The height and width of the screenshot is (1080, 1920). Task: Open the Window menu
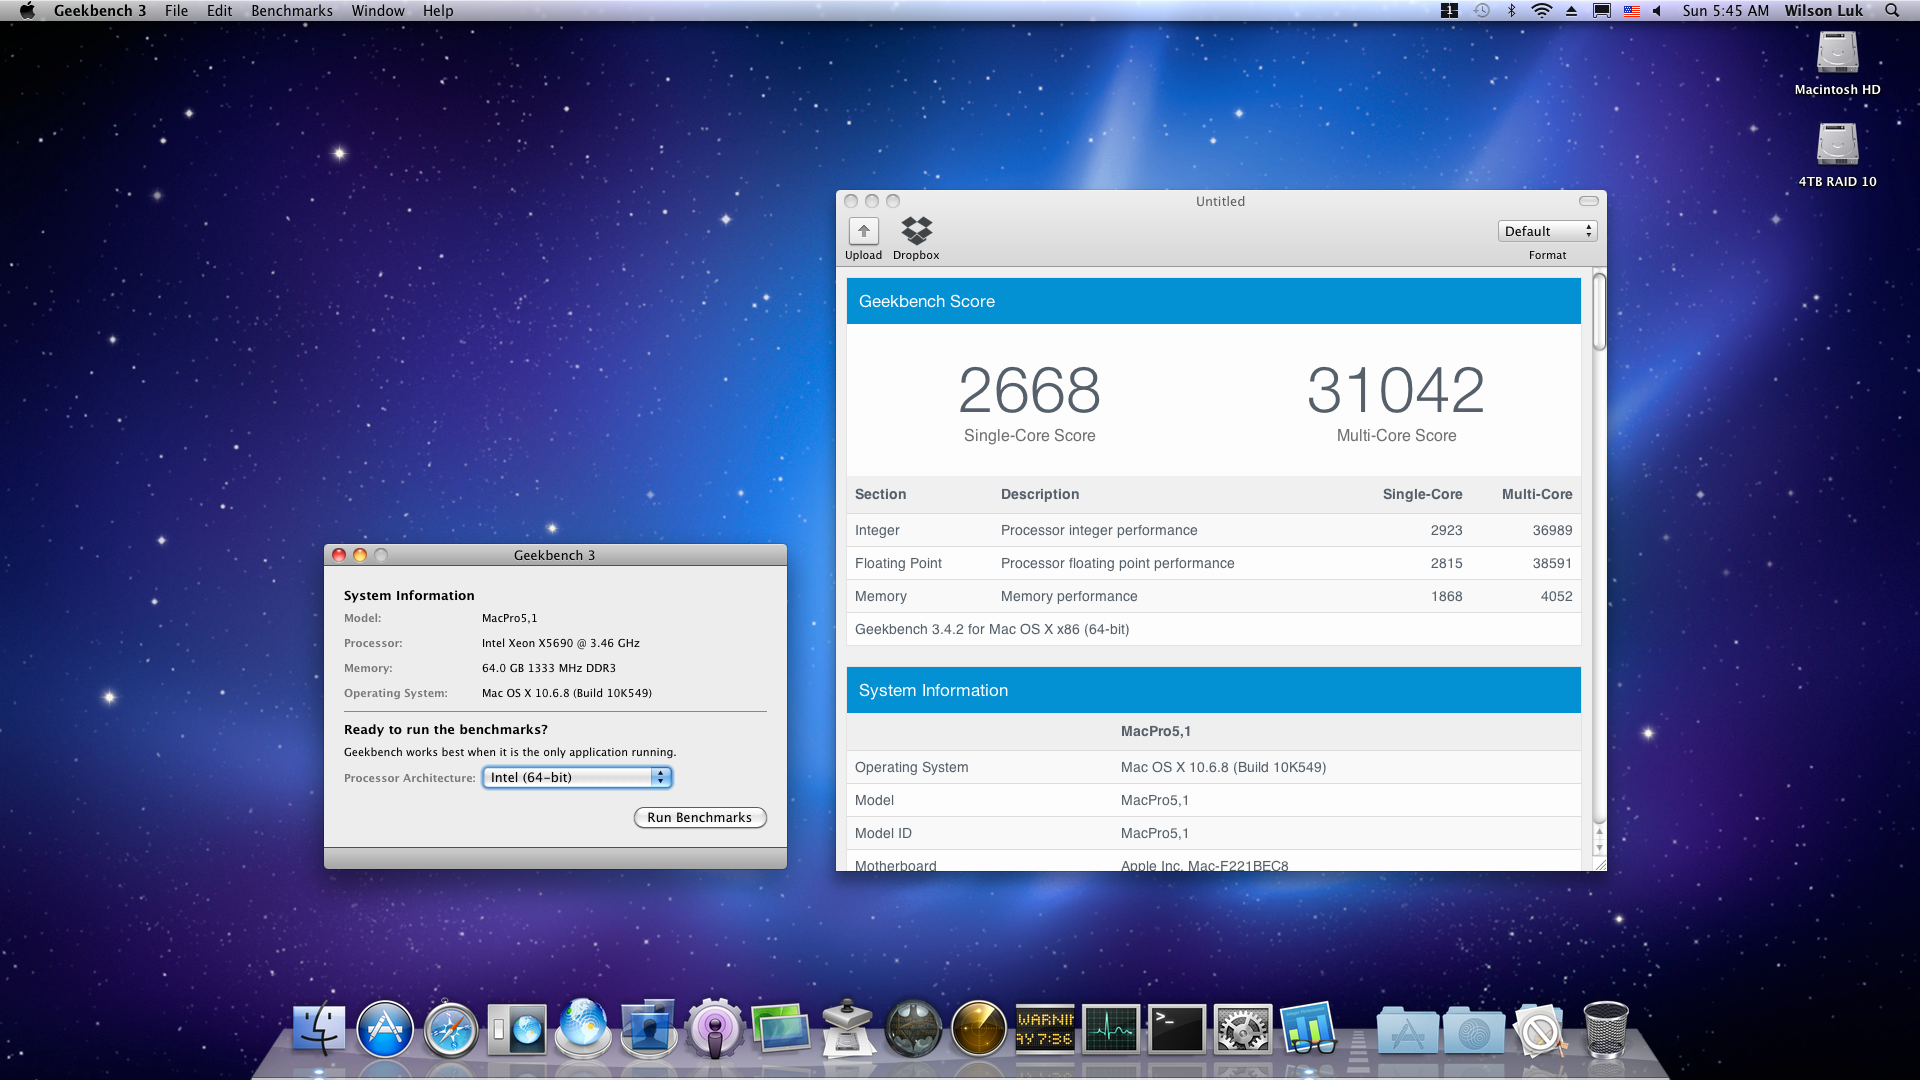coord(378,10)
